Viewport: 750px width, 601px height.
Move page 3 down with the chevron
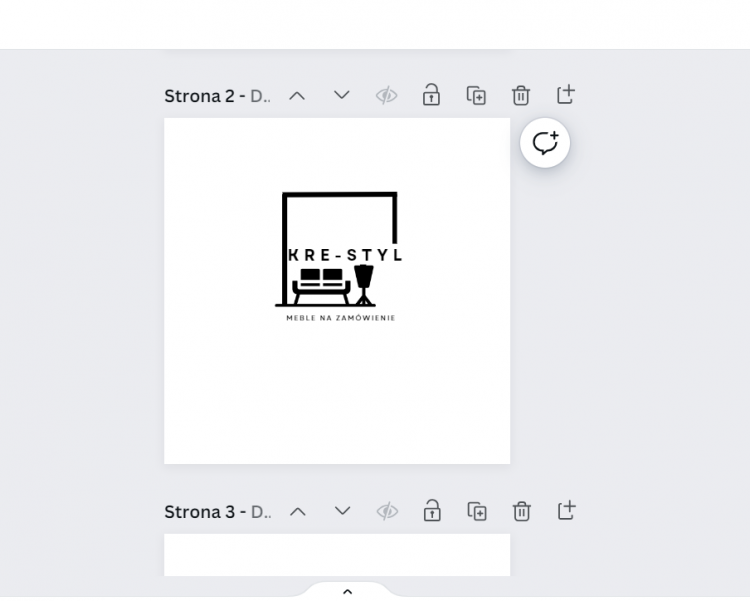tap(343, 511)
